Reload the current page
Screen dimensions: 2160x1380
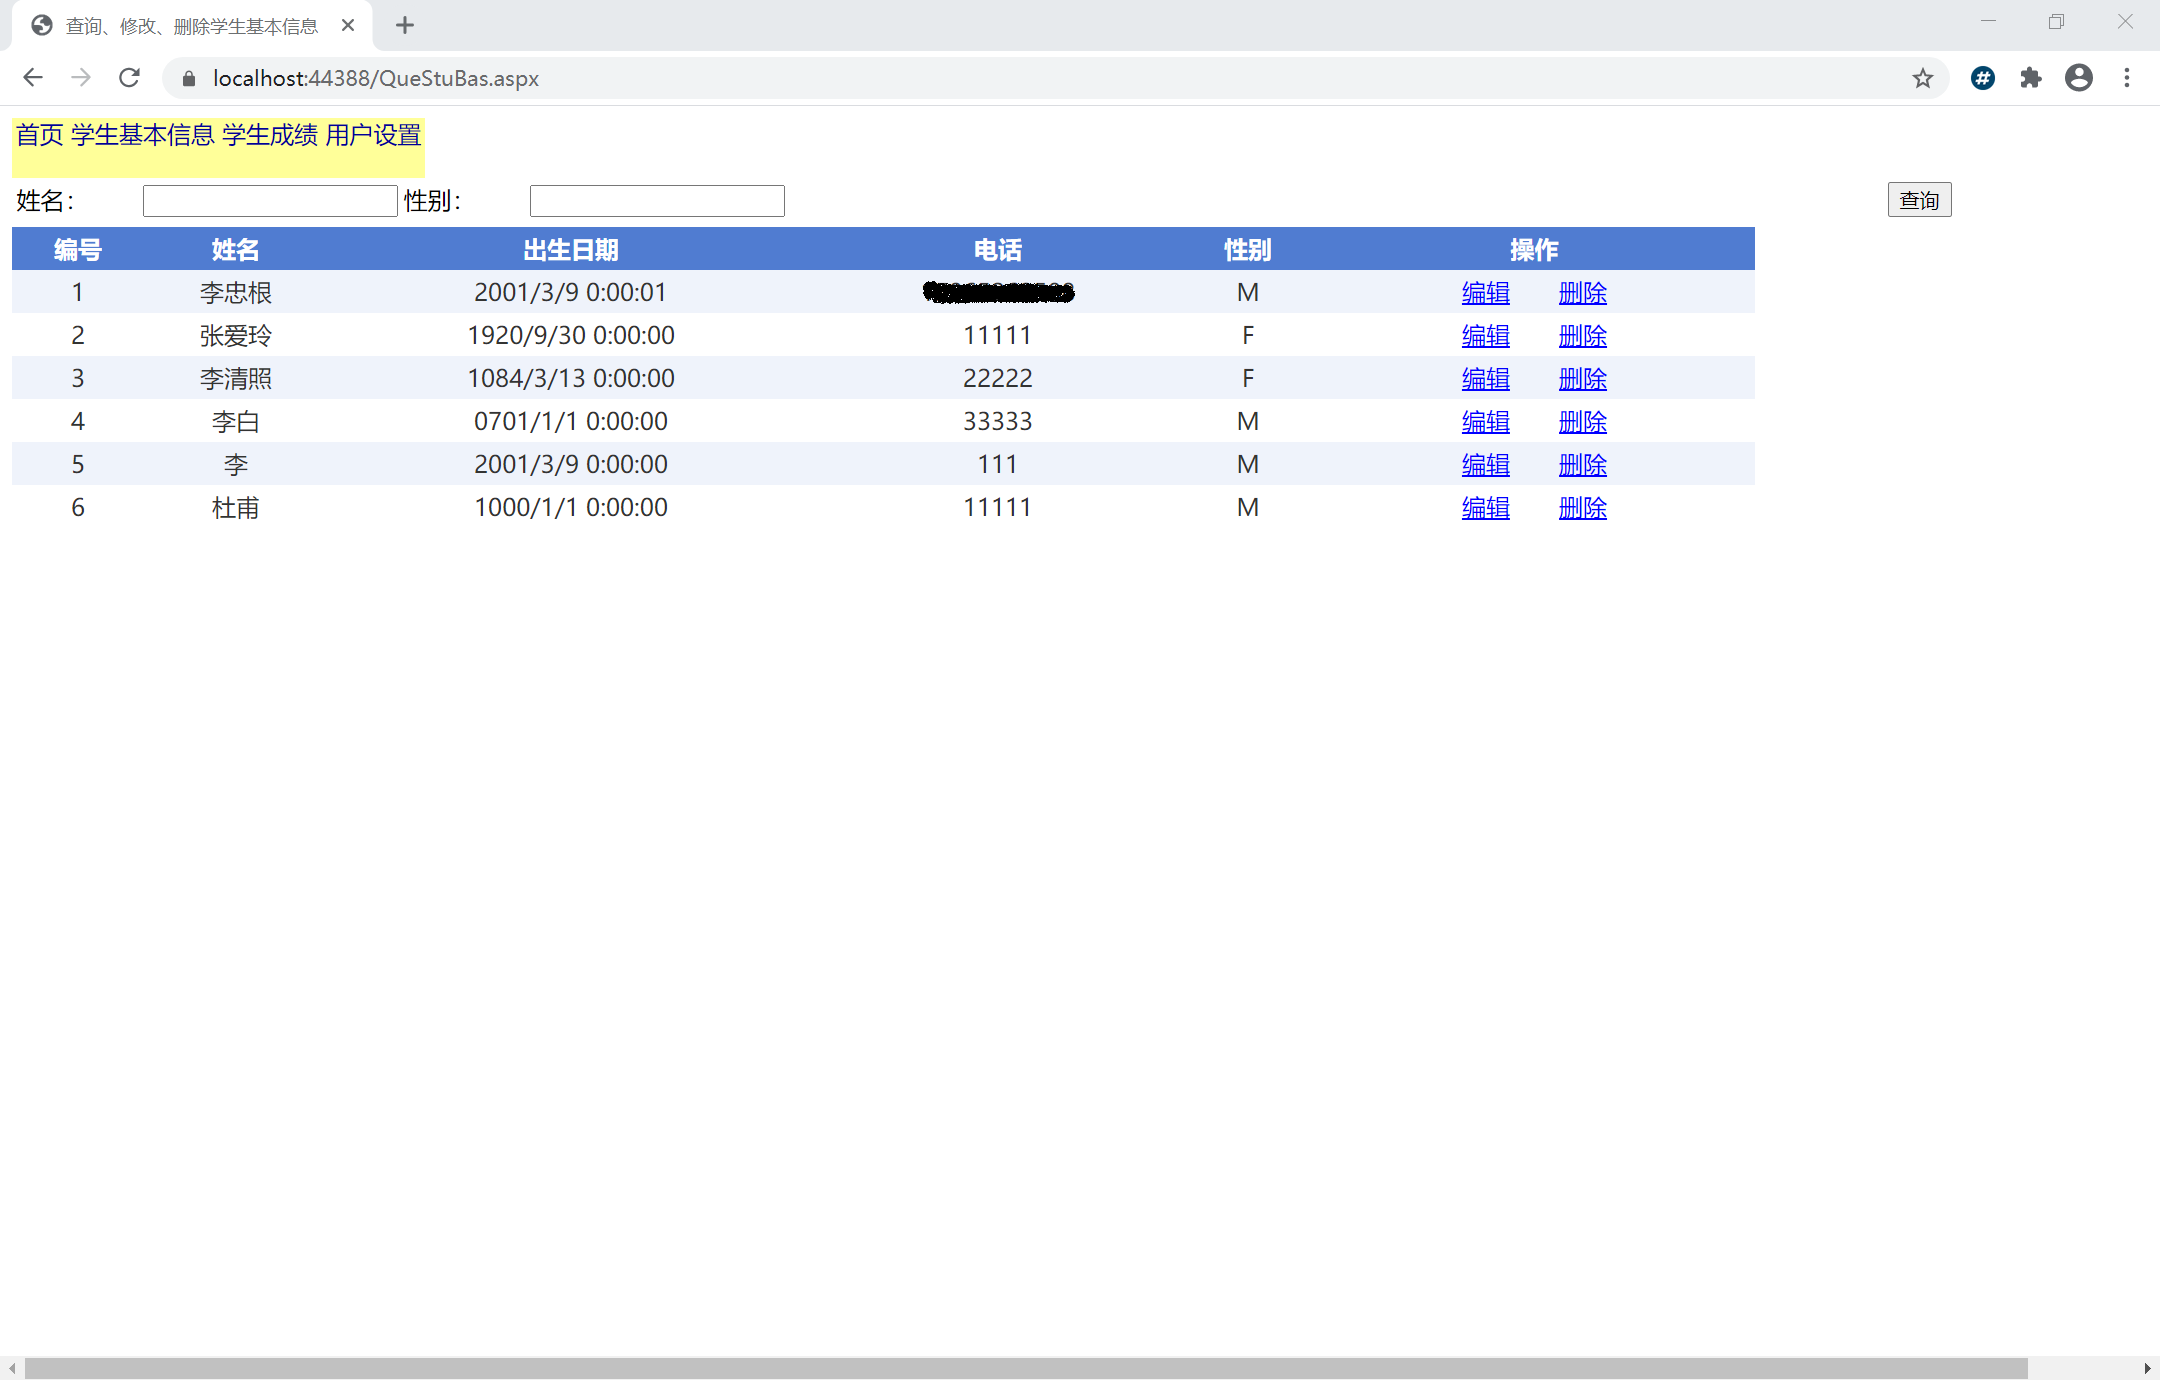point(129,78)
